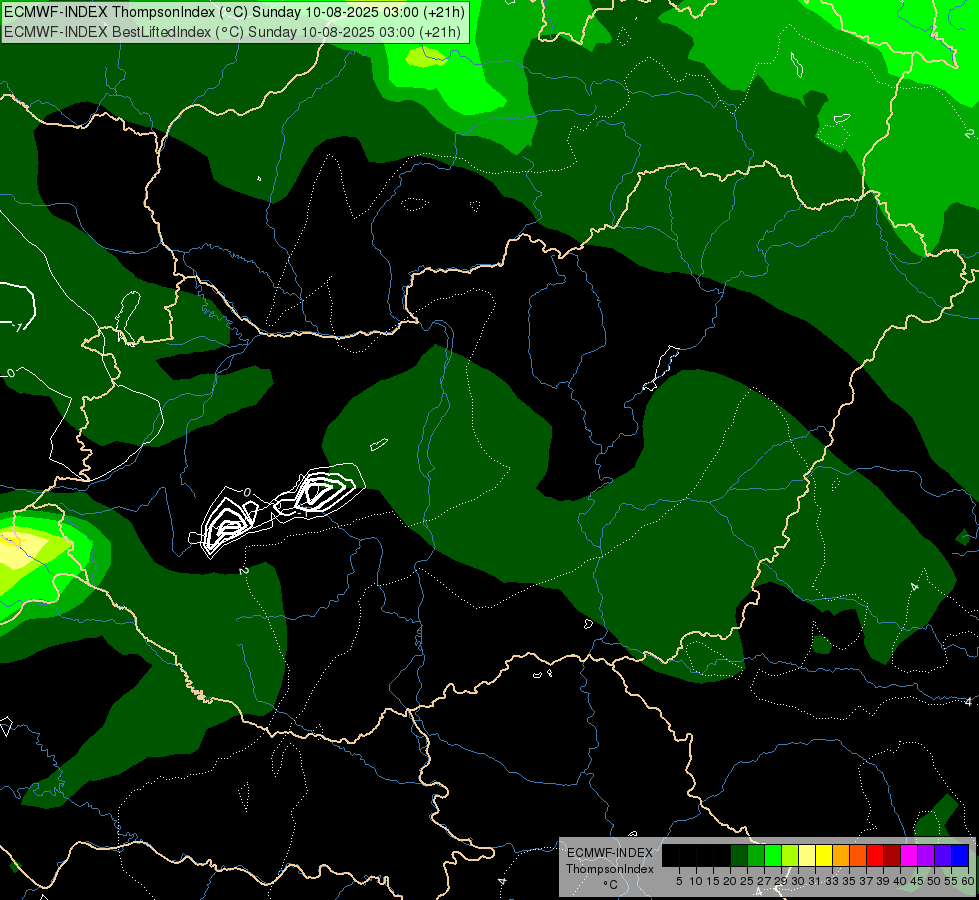Image resolution: width=979 pixels, height=900 pixels.
Task: Click the legend tick label 15
Action: [x=713, y=881]
